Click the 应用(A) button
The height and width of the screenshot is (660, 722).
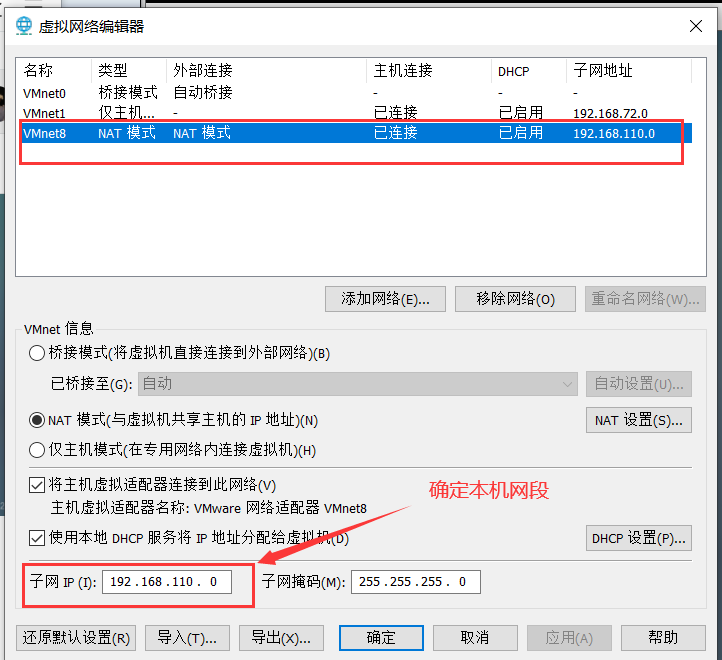(x=569, y=638)
